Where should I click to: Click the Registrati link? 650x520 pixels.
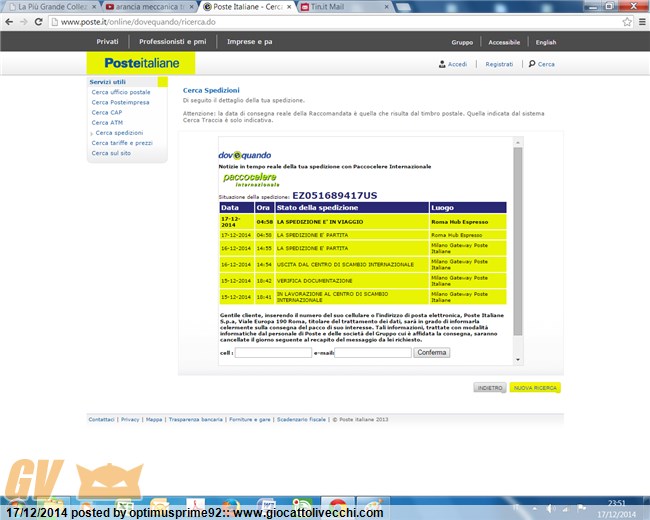[499, 64]
